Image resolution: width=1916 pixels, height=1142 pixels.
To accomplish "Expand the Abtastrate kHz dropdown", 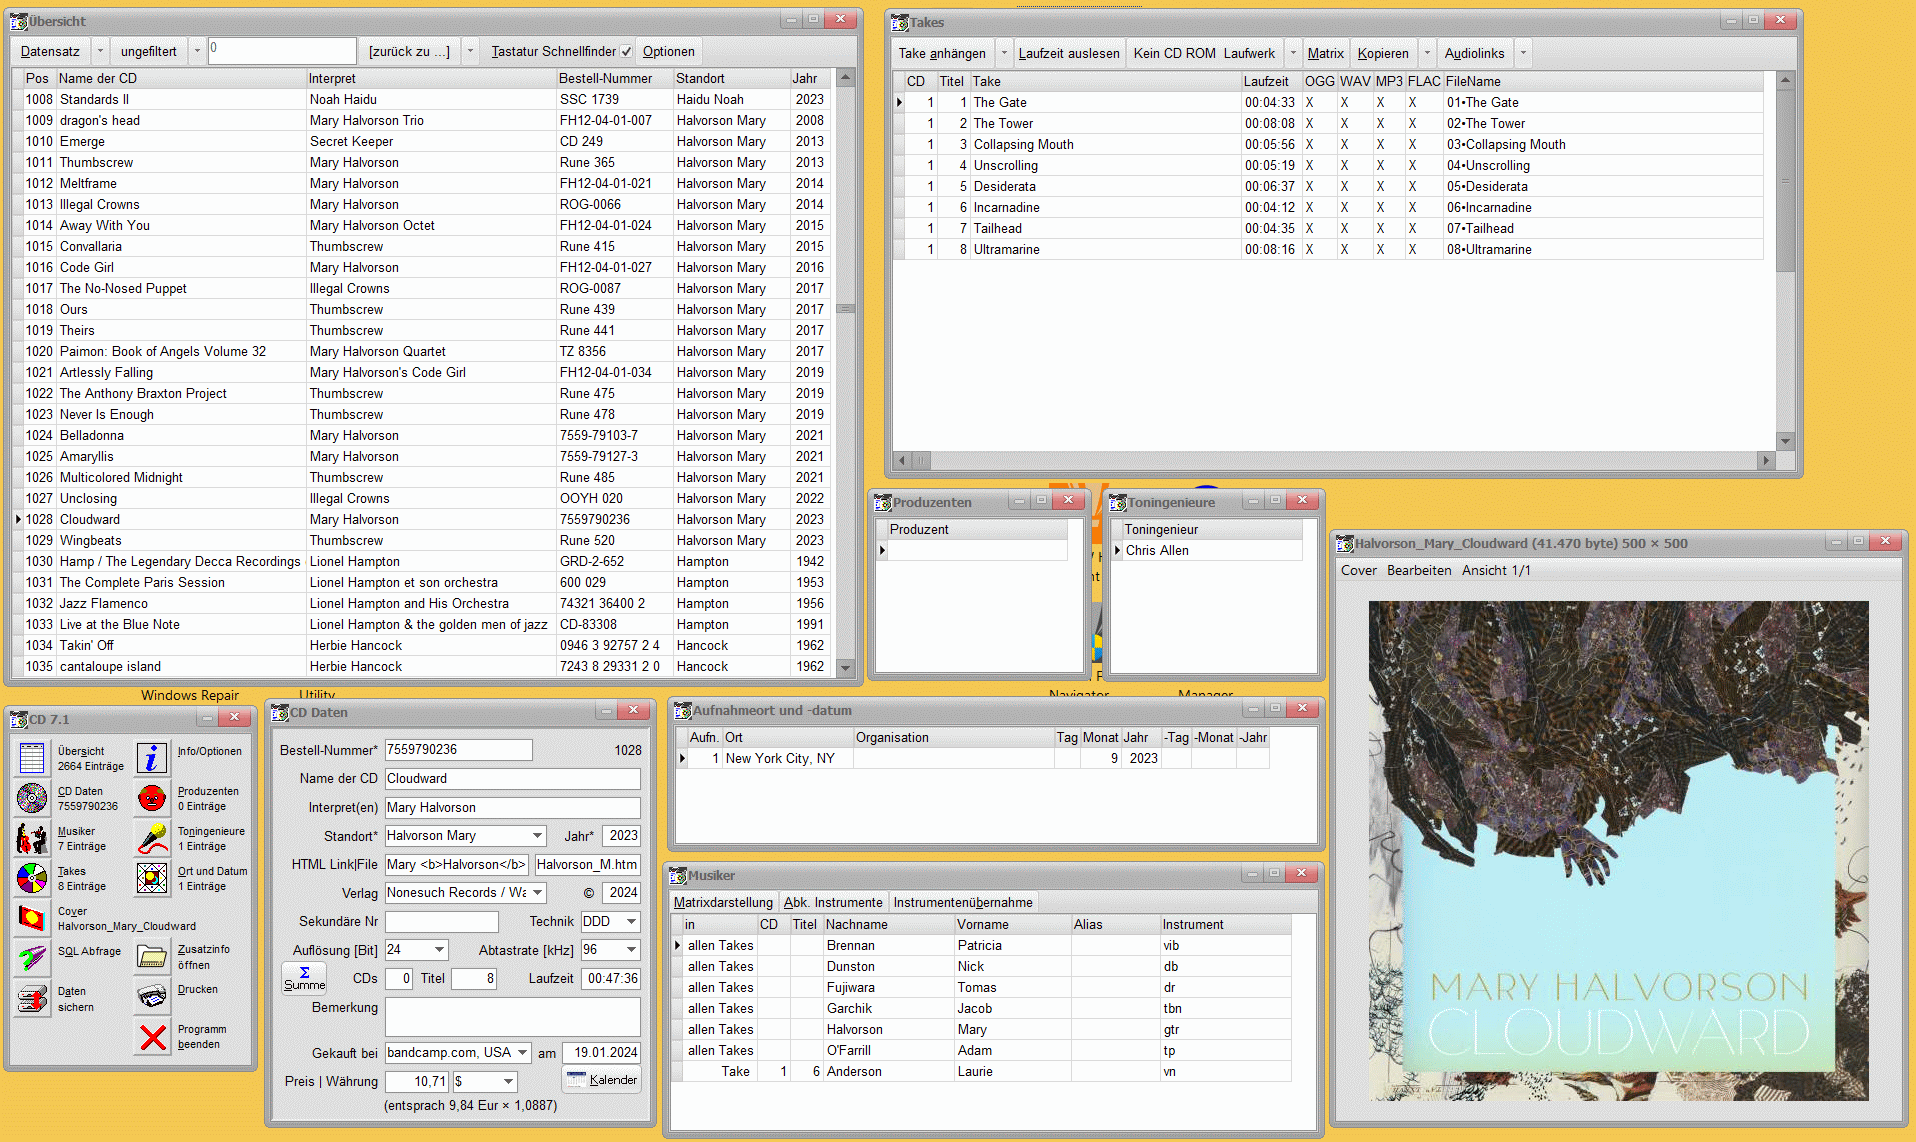I will [x=631, y=950].
